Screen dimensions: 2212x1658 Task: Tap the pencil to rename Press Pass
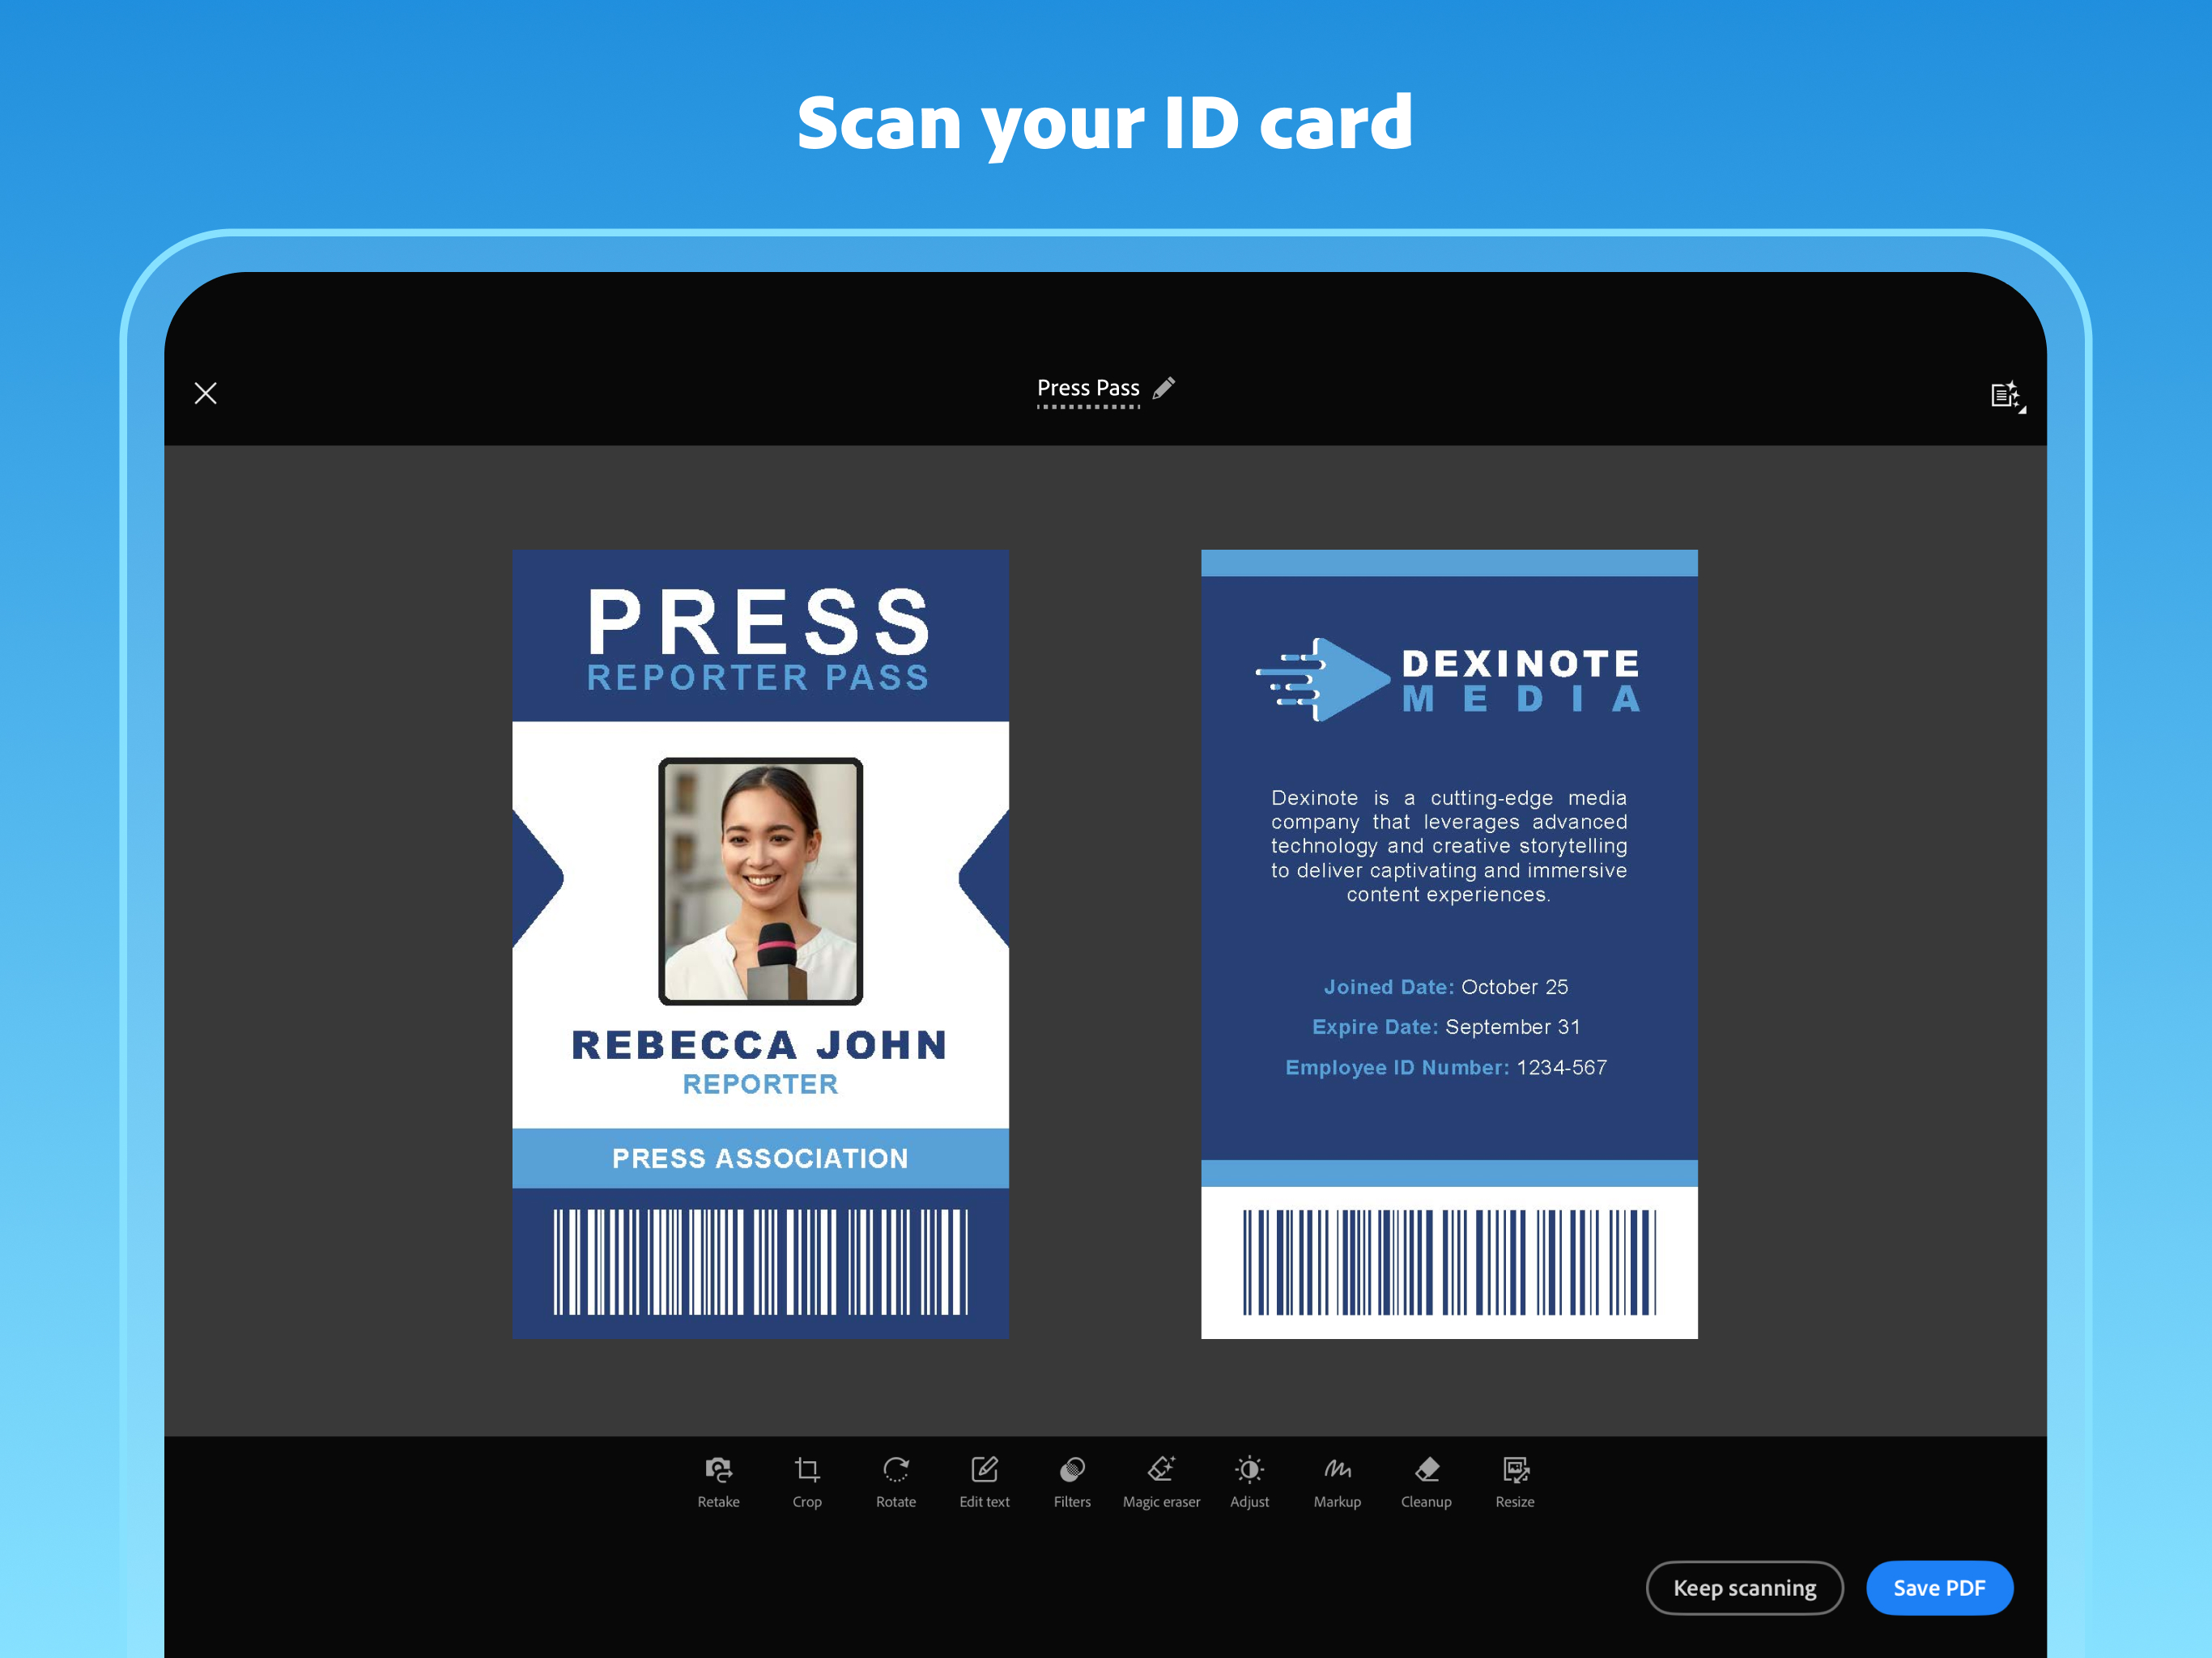pyautogui.click(x=1163, y=388)
